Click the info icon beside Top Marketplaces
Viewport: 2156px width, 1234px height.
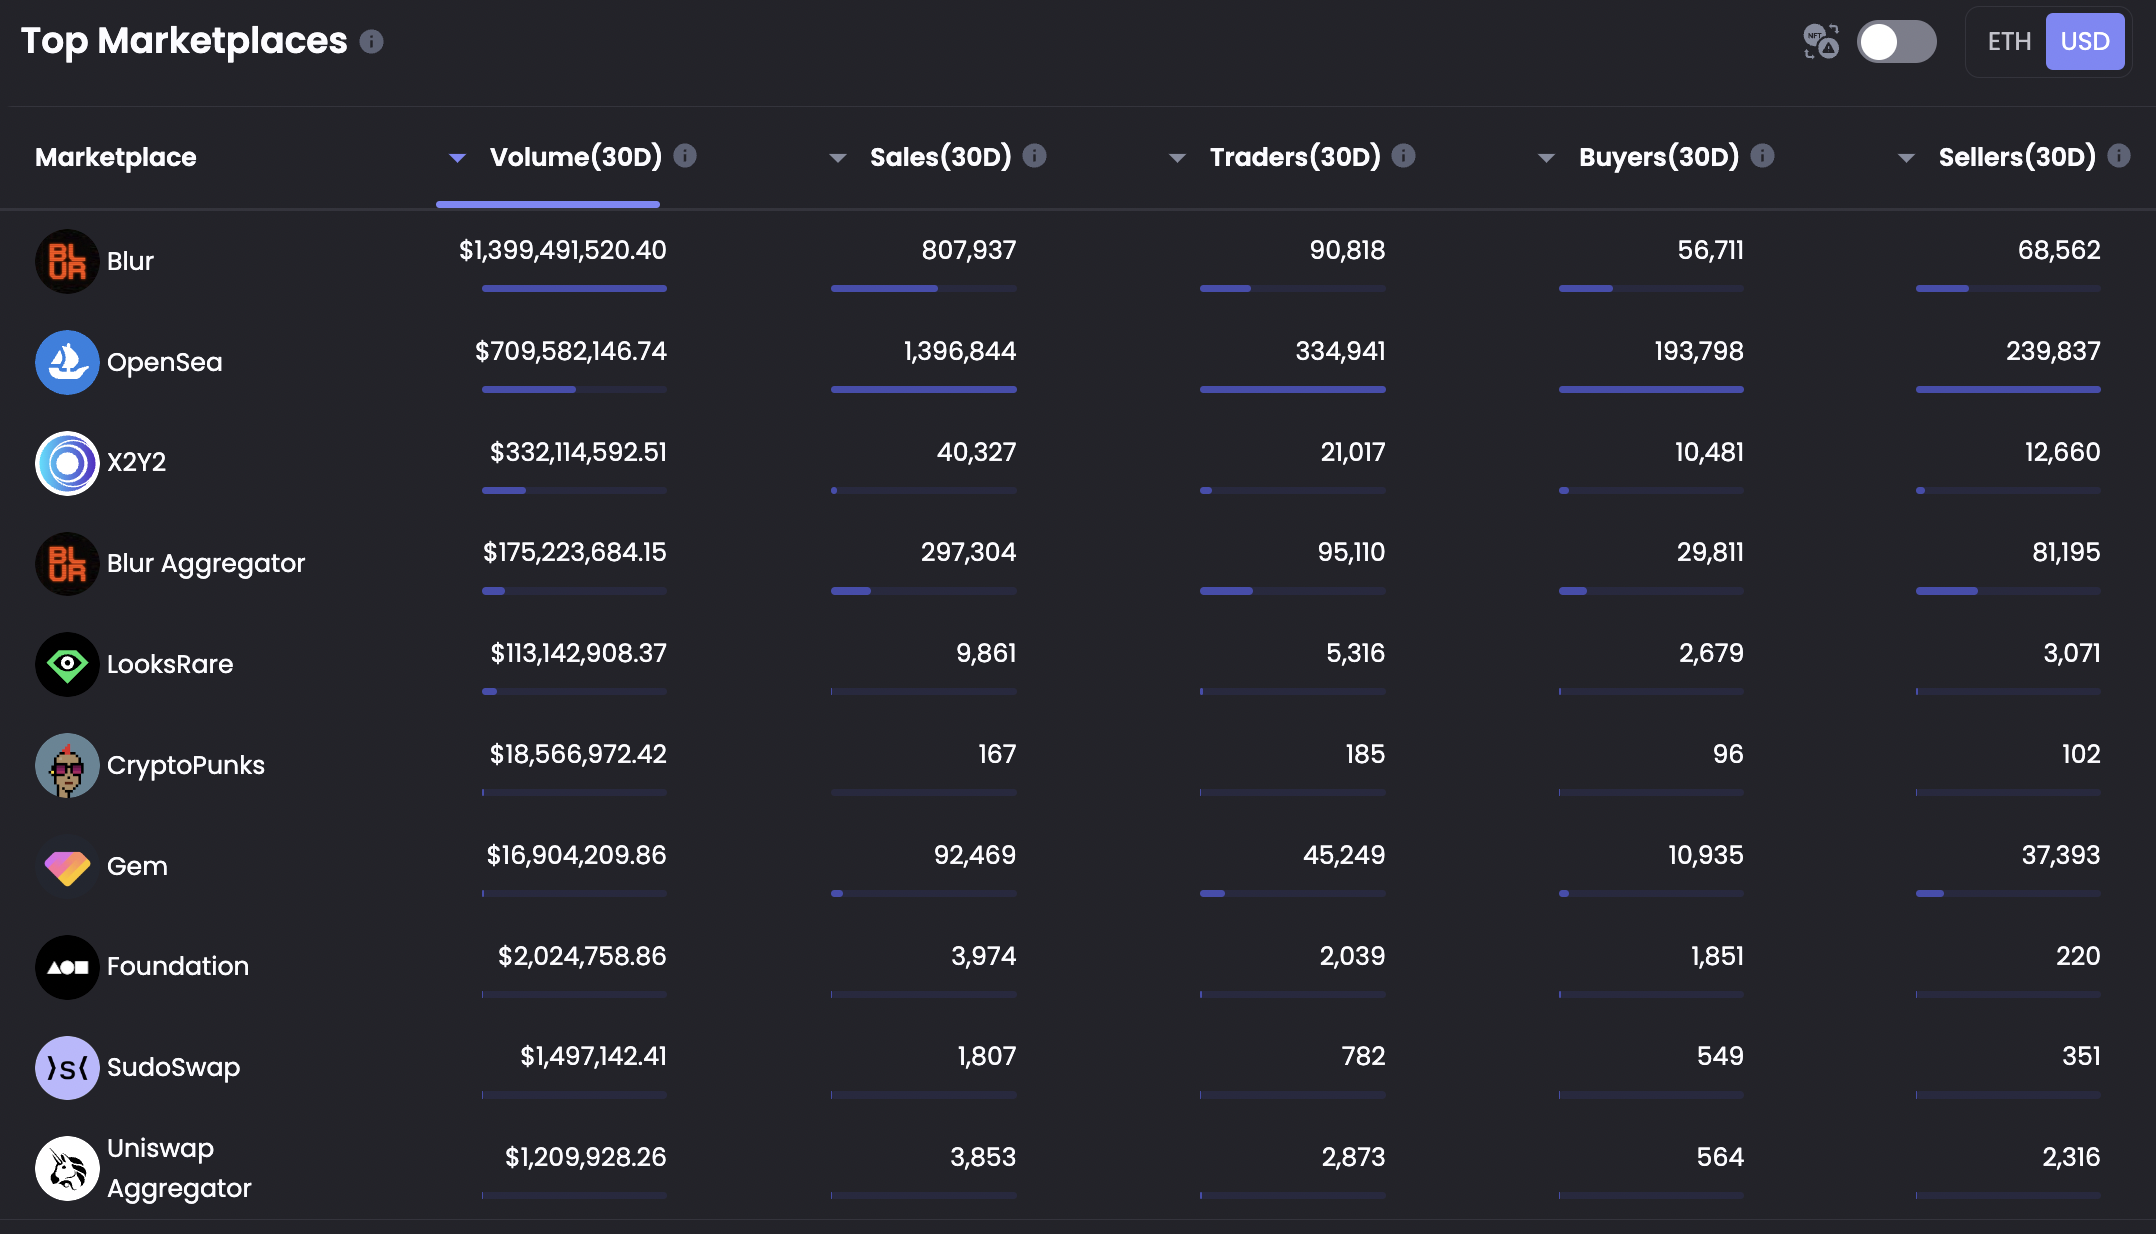(371, 41)
